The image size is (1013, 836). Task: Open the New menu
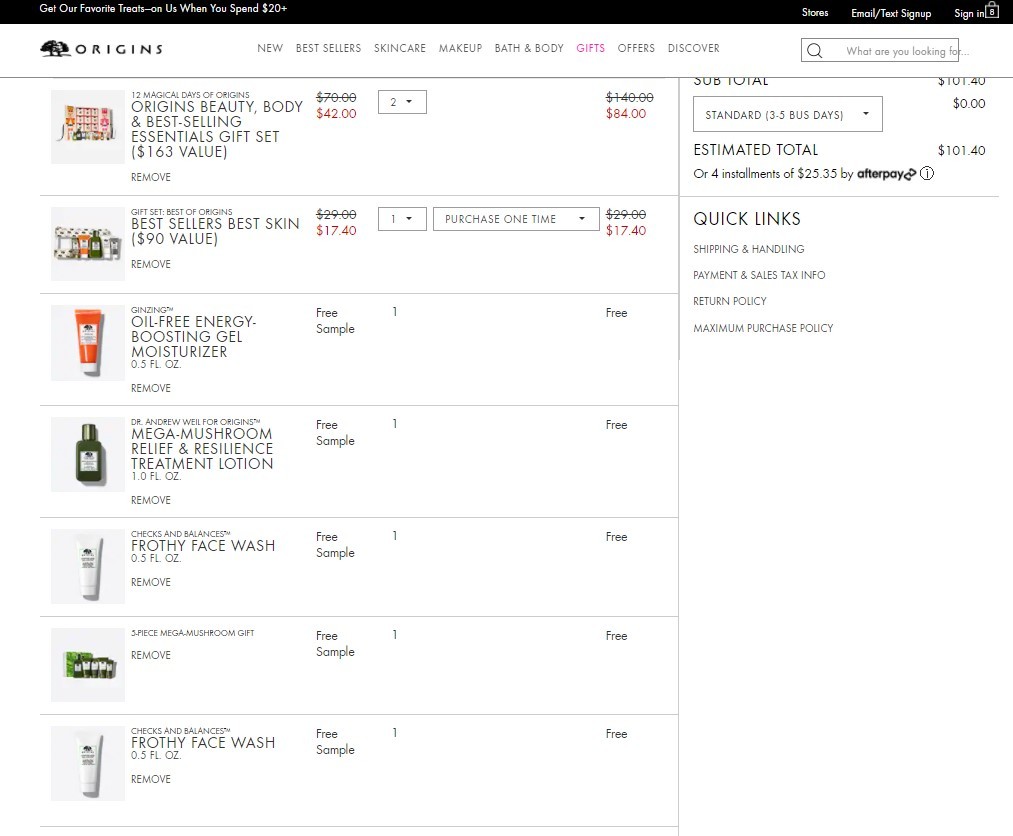point(270,48)
